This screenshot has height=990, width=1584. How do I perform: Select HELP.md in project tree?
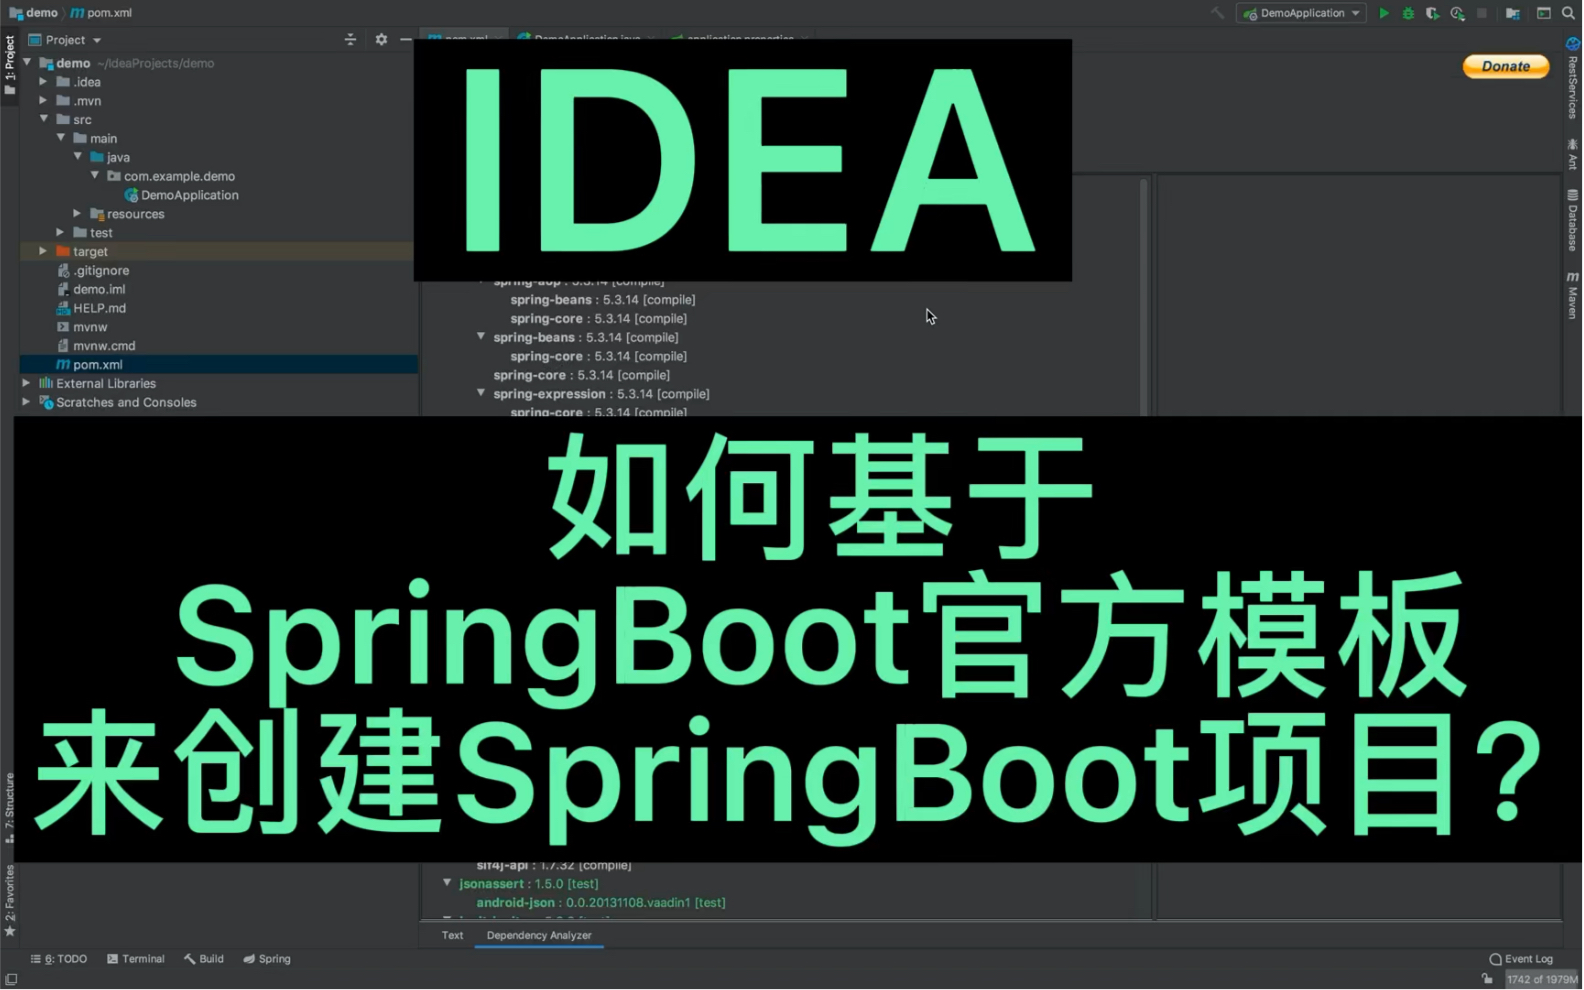coord(91,308)
